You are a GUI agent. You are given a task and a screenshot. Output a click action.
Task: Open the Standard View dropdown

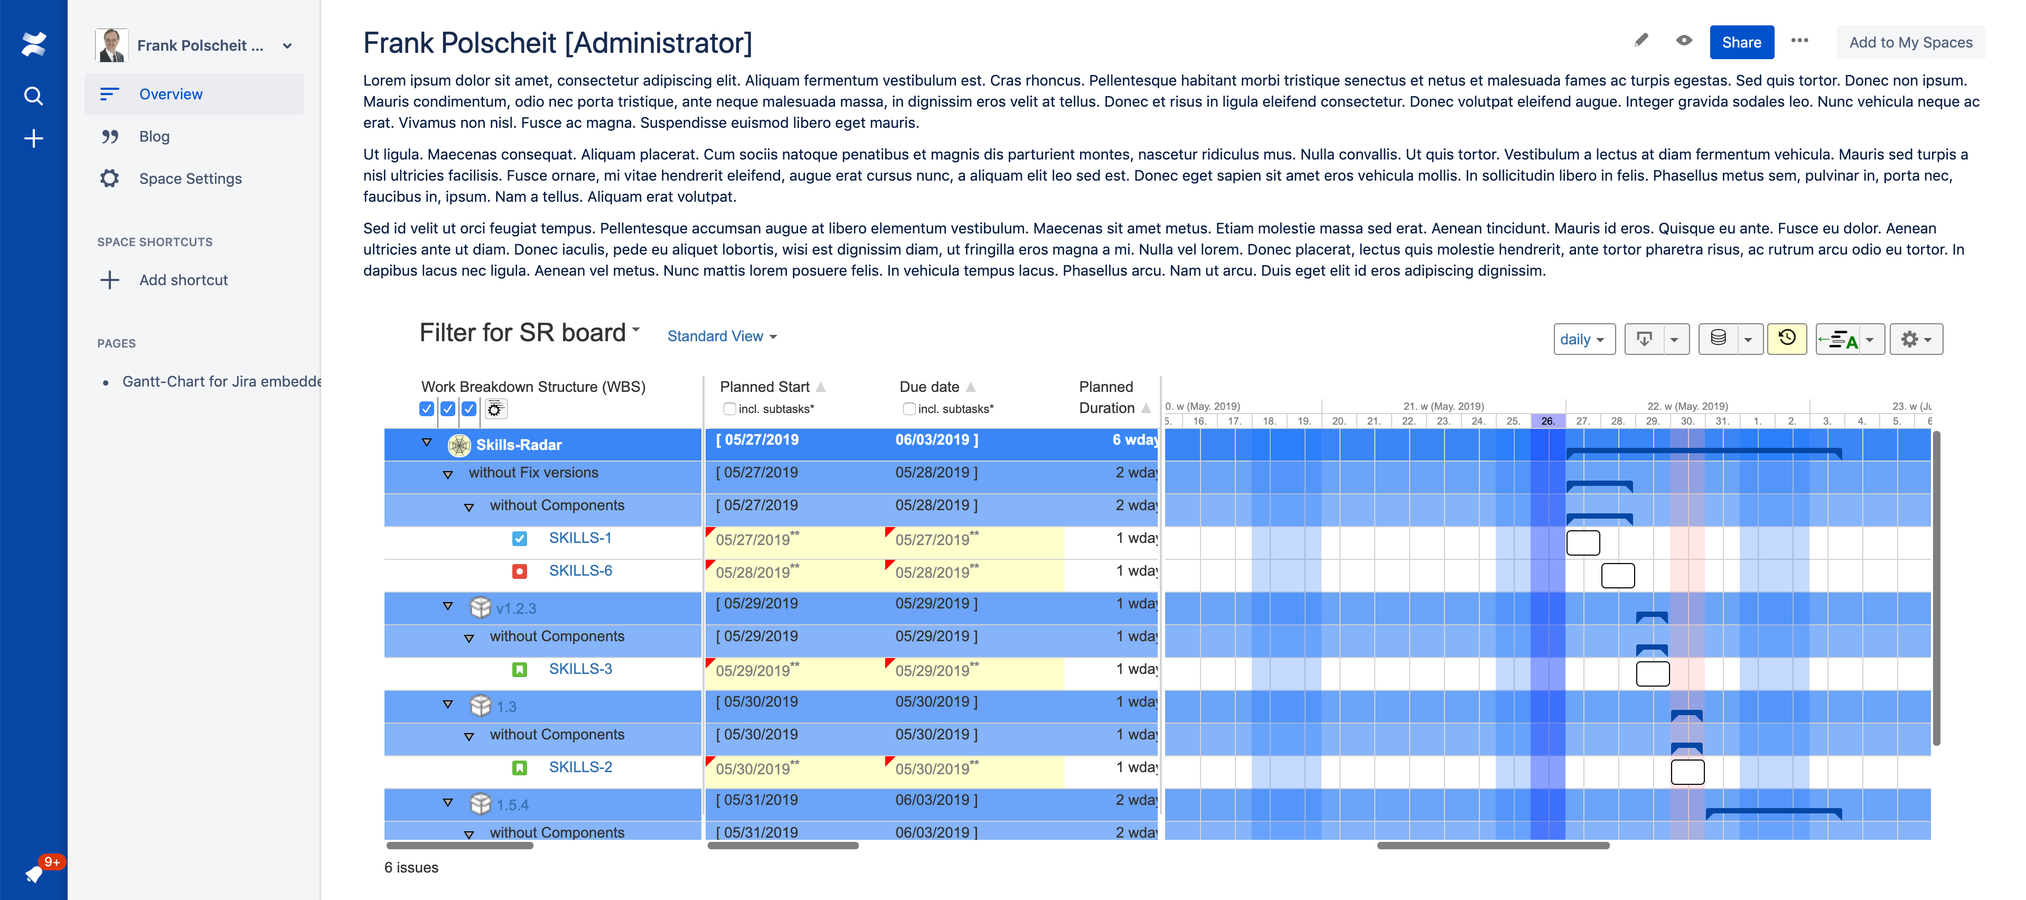(x=722, y=336)
